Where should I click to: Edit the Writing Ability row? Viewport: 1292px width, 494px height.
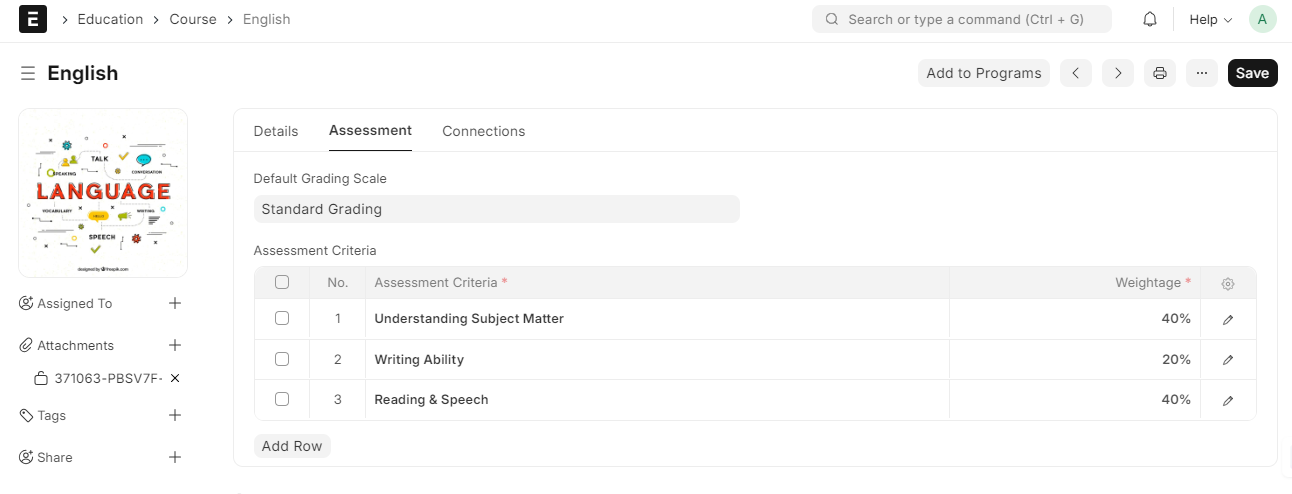[x=1228, y=359]
